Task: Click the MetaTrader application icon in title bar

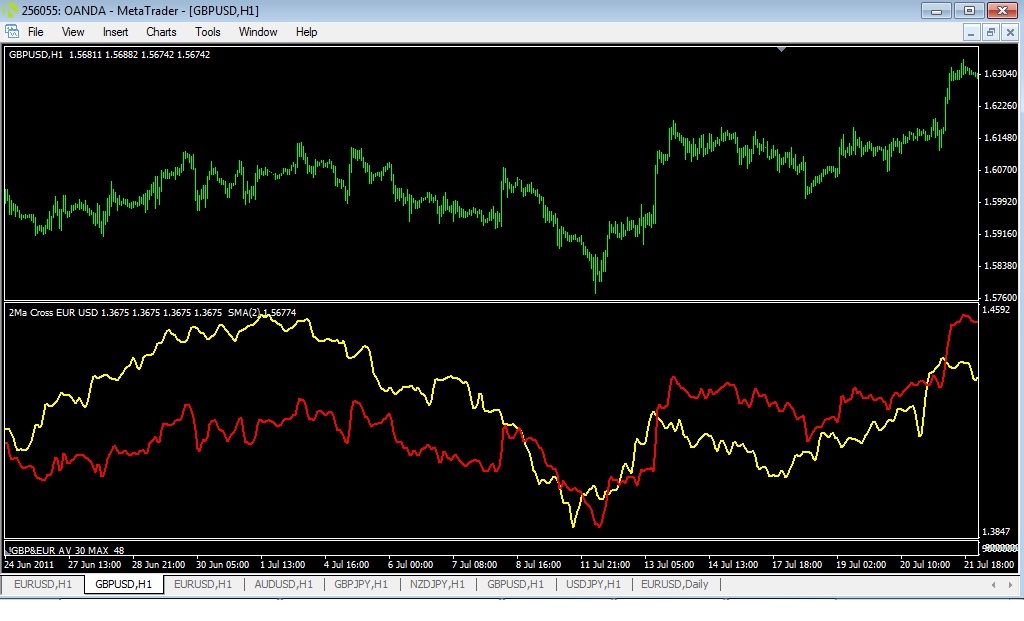Action: [x=9, y=10]
